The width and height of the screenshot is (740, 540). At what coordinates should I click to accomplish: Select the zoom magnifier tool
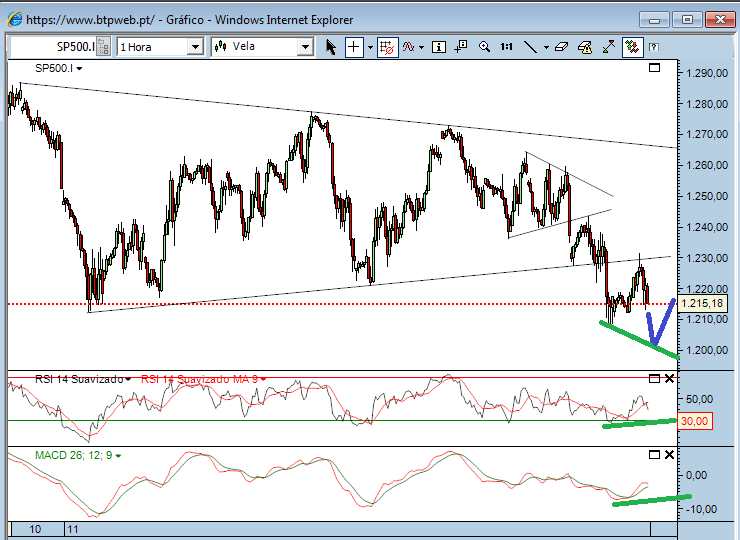[484, 46]
